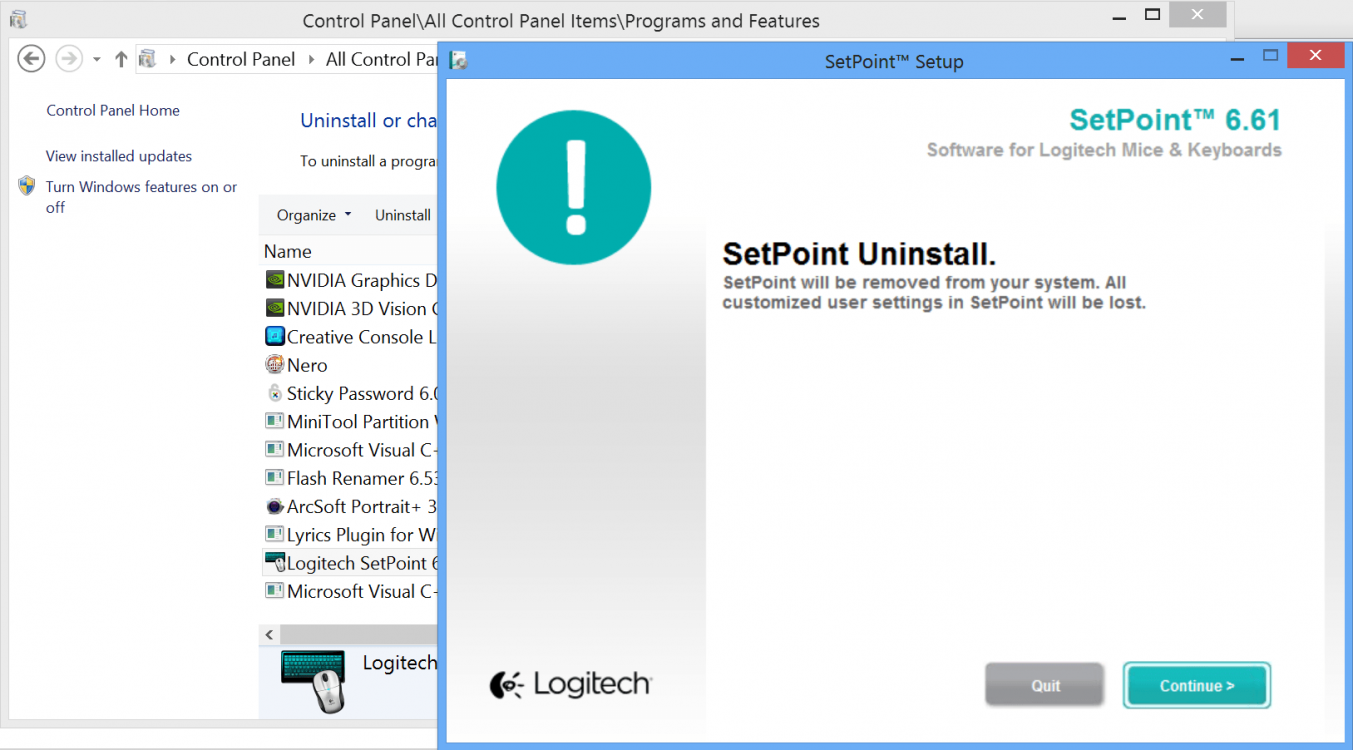Click the Logitech SetPoint icon in list
This screenshot has width=1353, height=750.
(277, 562)
